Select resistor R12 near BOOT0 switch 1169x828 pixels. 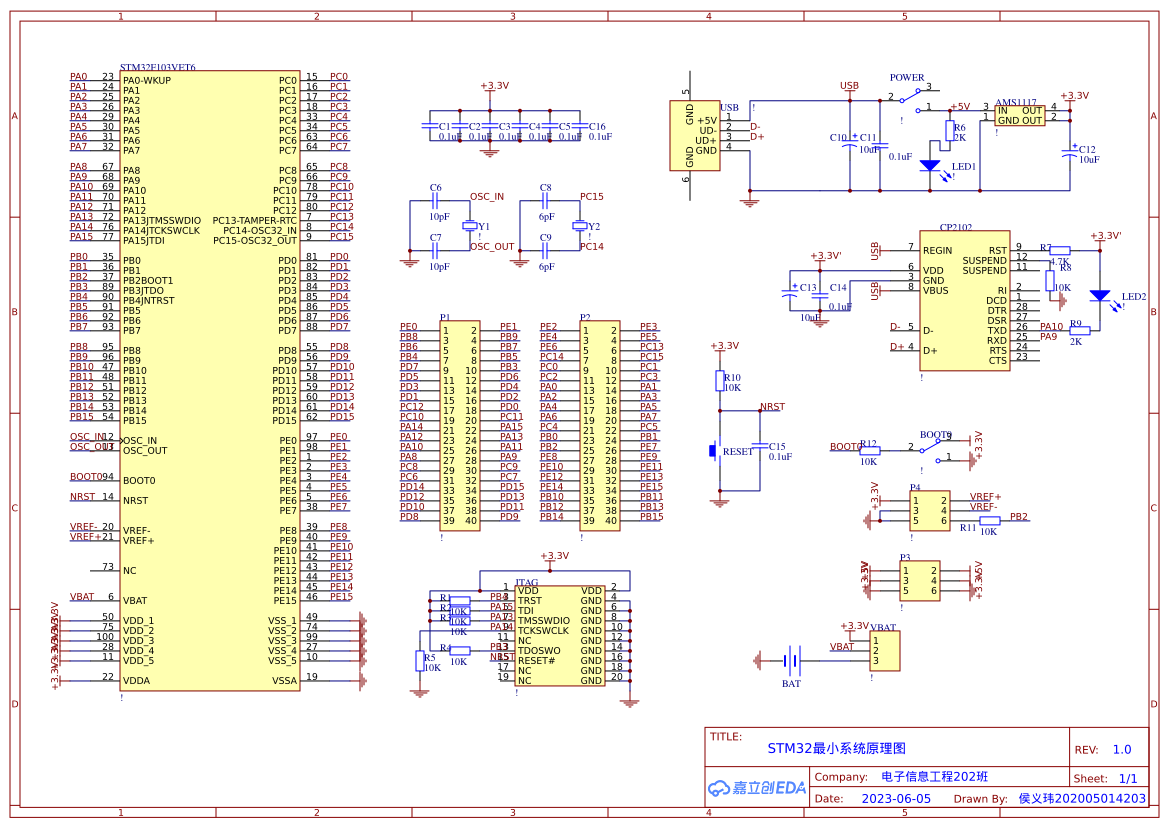869,451
